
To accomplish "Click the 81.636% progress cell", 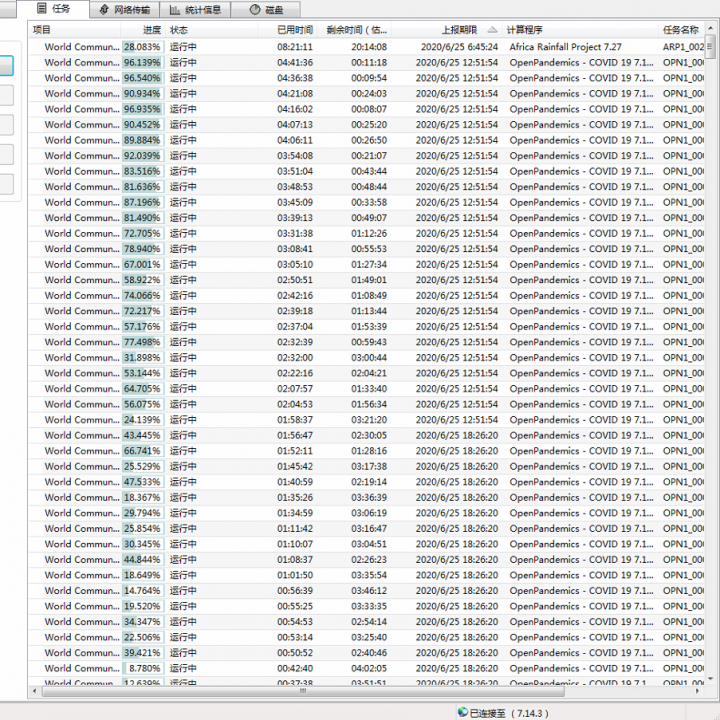I will point(143,187).
